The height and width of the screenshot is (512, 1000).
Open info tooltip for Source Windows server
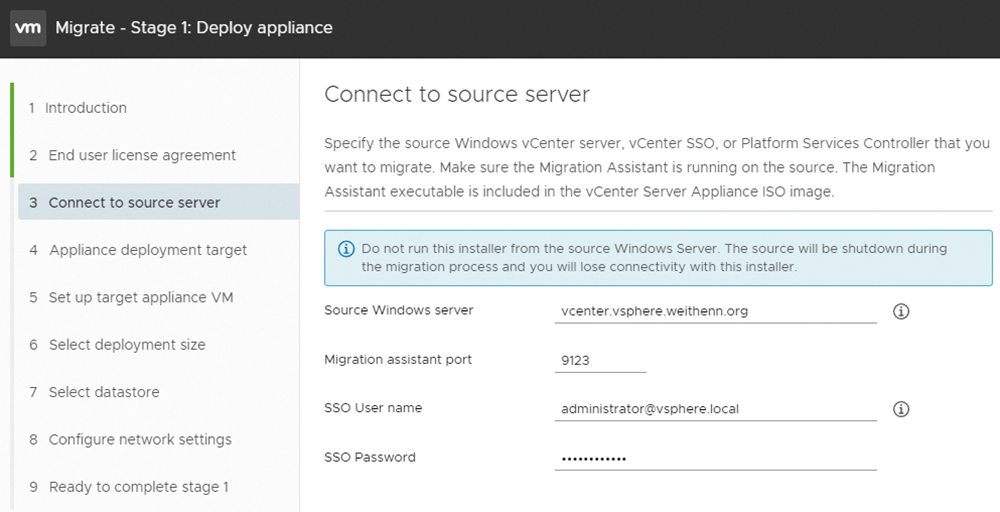click(901, 312)
